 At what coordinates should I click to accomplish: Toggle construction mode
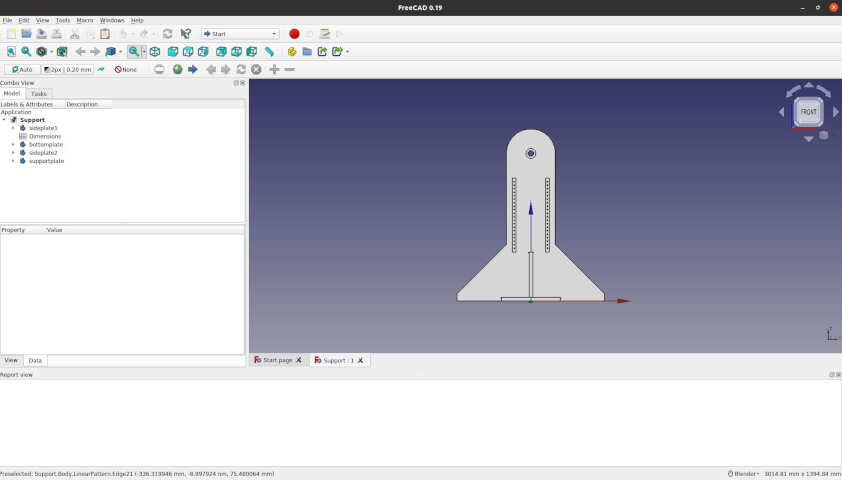101,69
